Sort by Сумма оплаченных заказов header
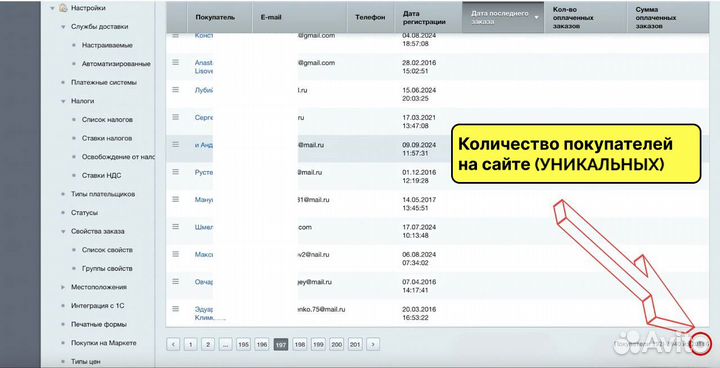 click(656, 17)
